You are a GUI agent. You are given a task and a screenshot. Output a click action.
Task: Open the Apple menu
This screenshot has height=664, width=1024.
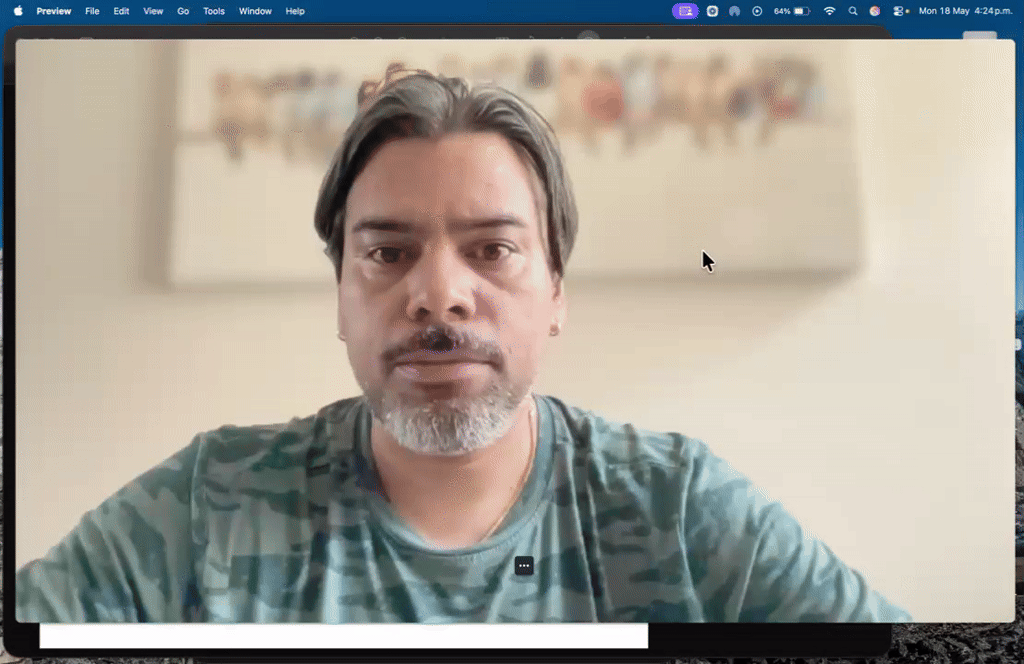point(18,11)
